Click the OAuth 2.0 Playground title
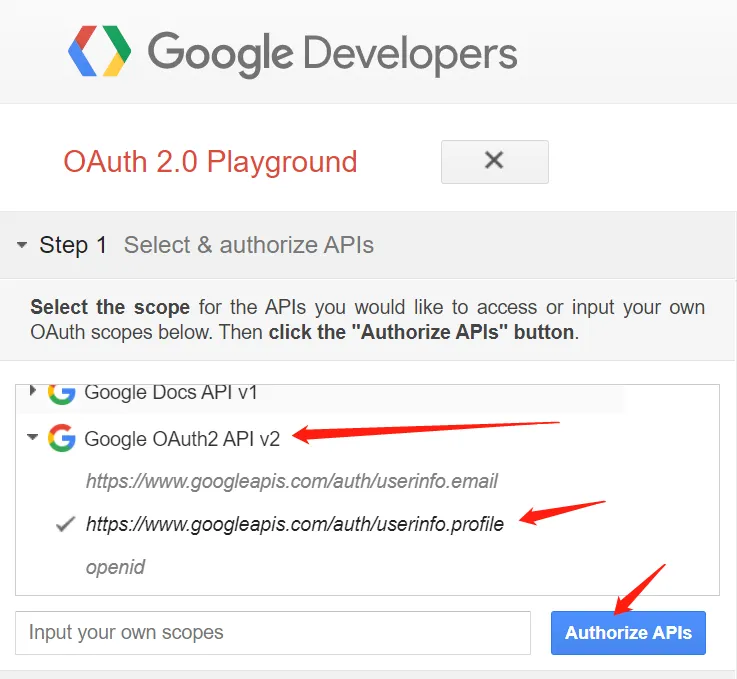The image size is (737, 679). pyautogui.click(x=210, y=162)
